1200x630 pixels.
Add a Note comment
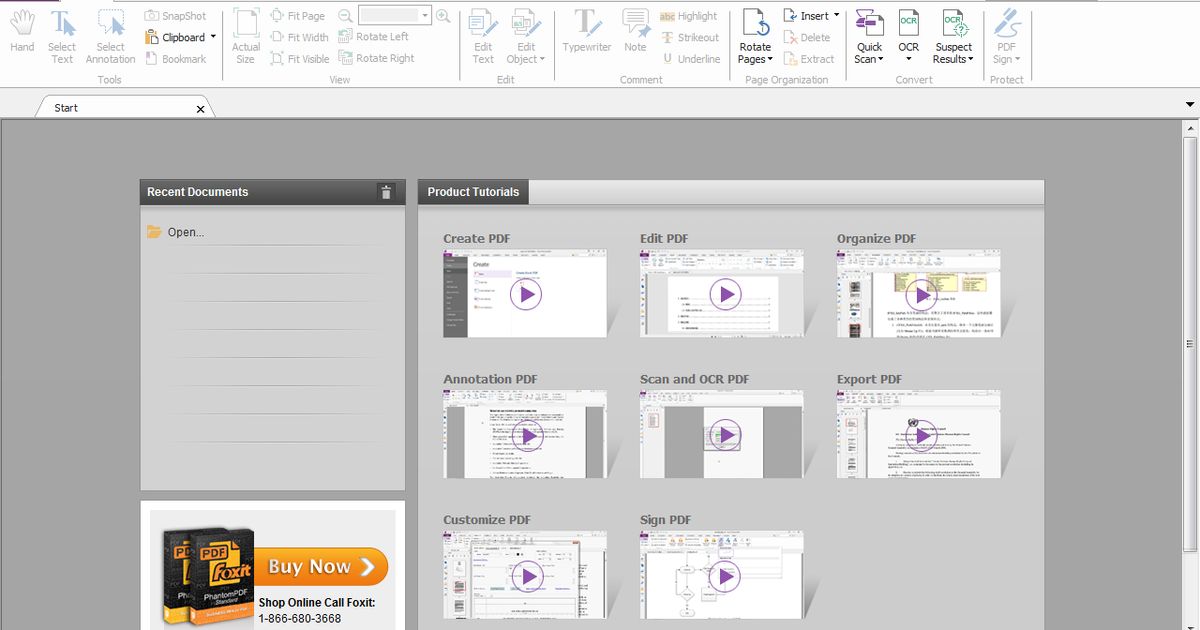[x=635, y=35]
